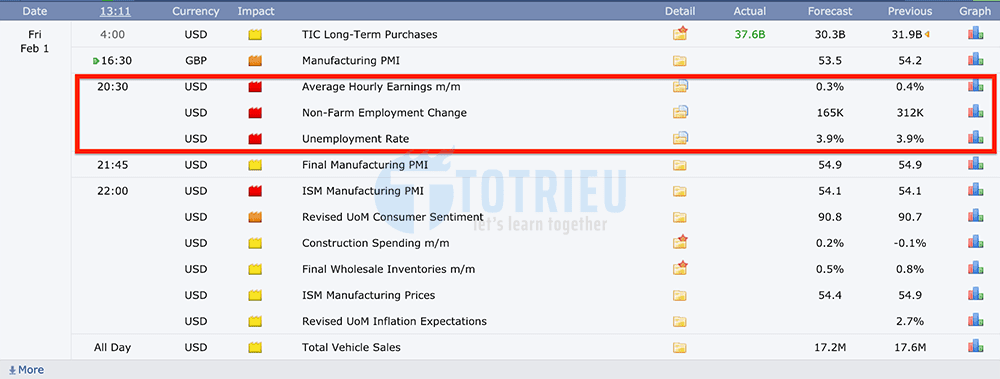The width and height of the screenshot is (1000, 379).
Task: Open detail folder for Total Vehicle Sales
Action: (x=680, y=348)
